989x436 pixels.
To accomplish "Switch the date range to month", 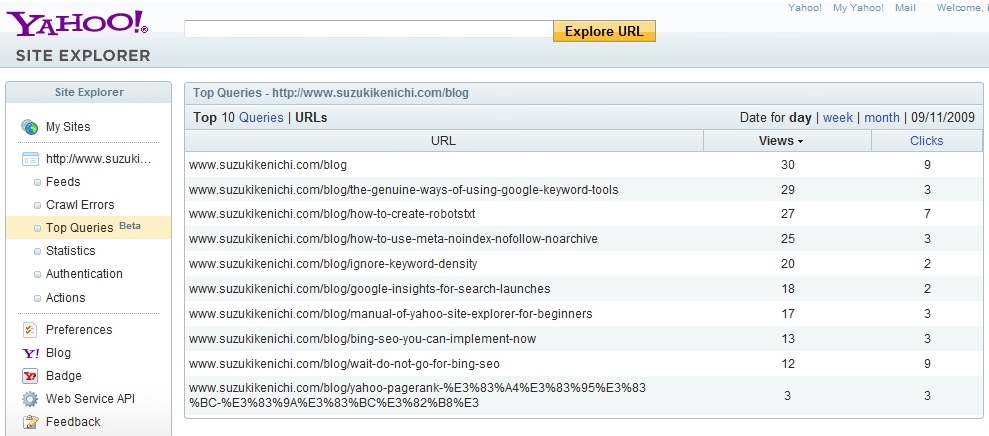I will coord(882,117).
